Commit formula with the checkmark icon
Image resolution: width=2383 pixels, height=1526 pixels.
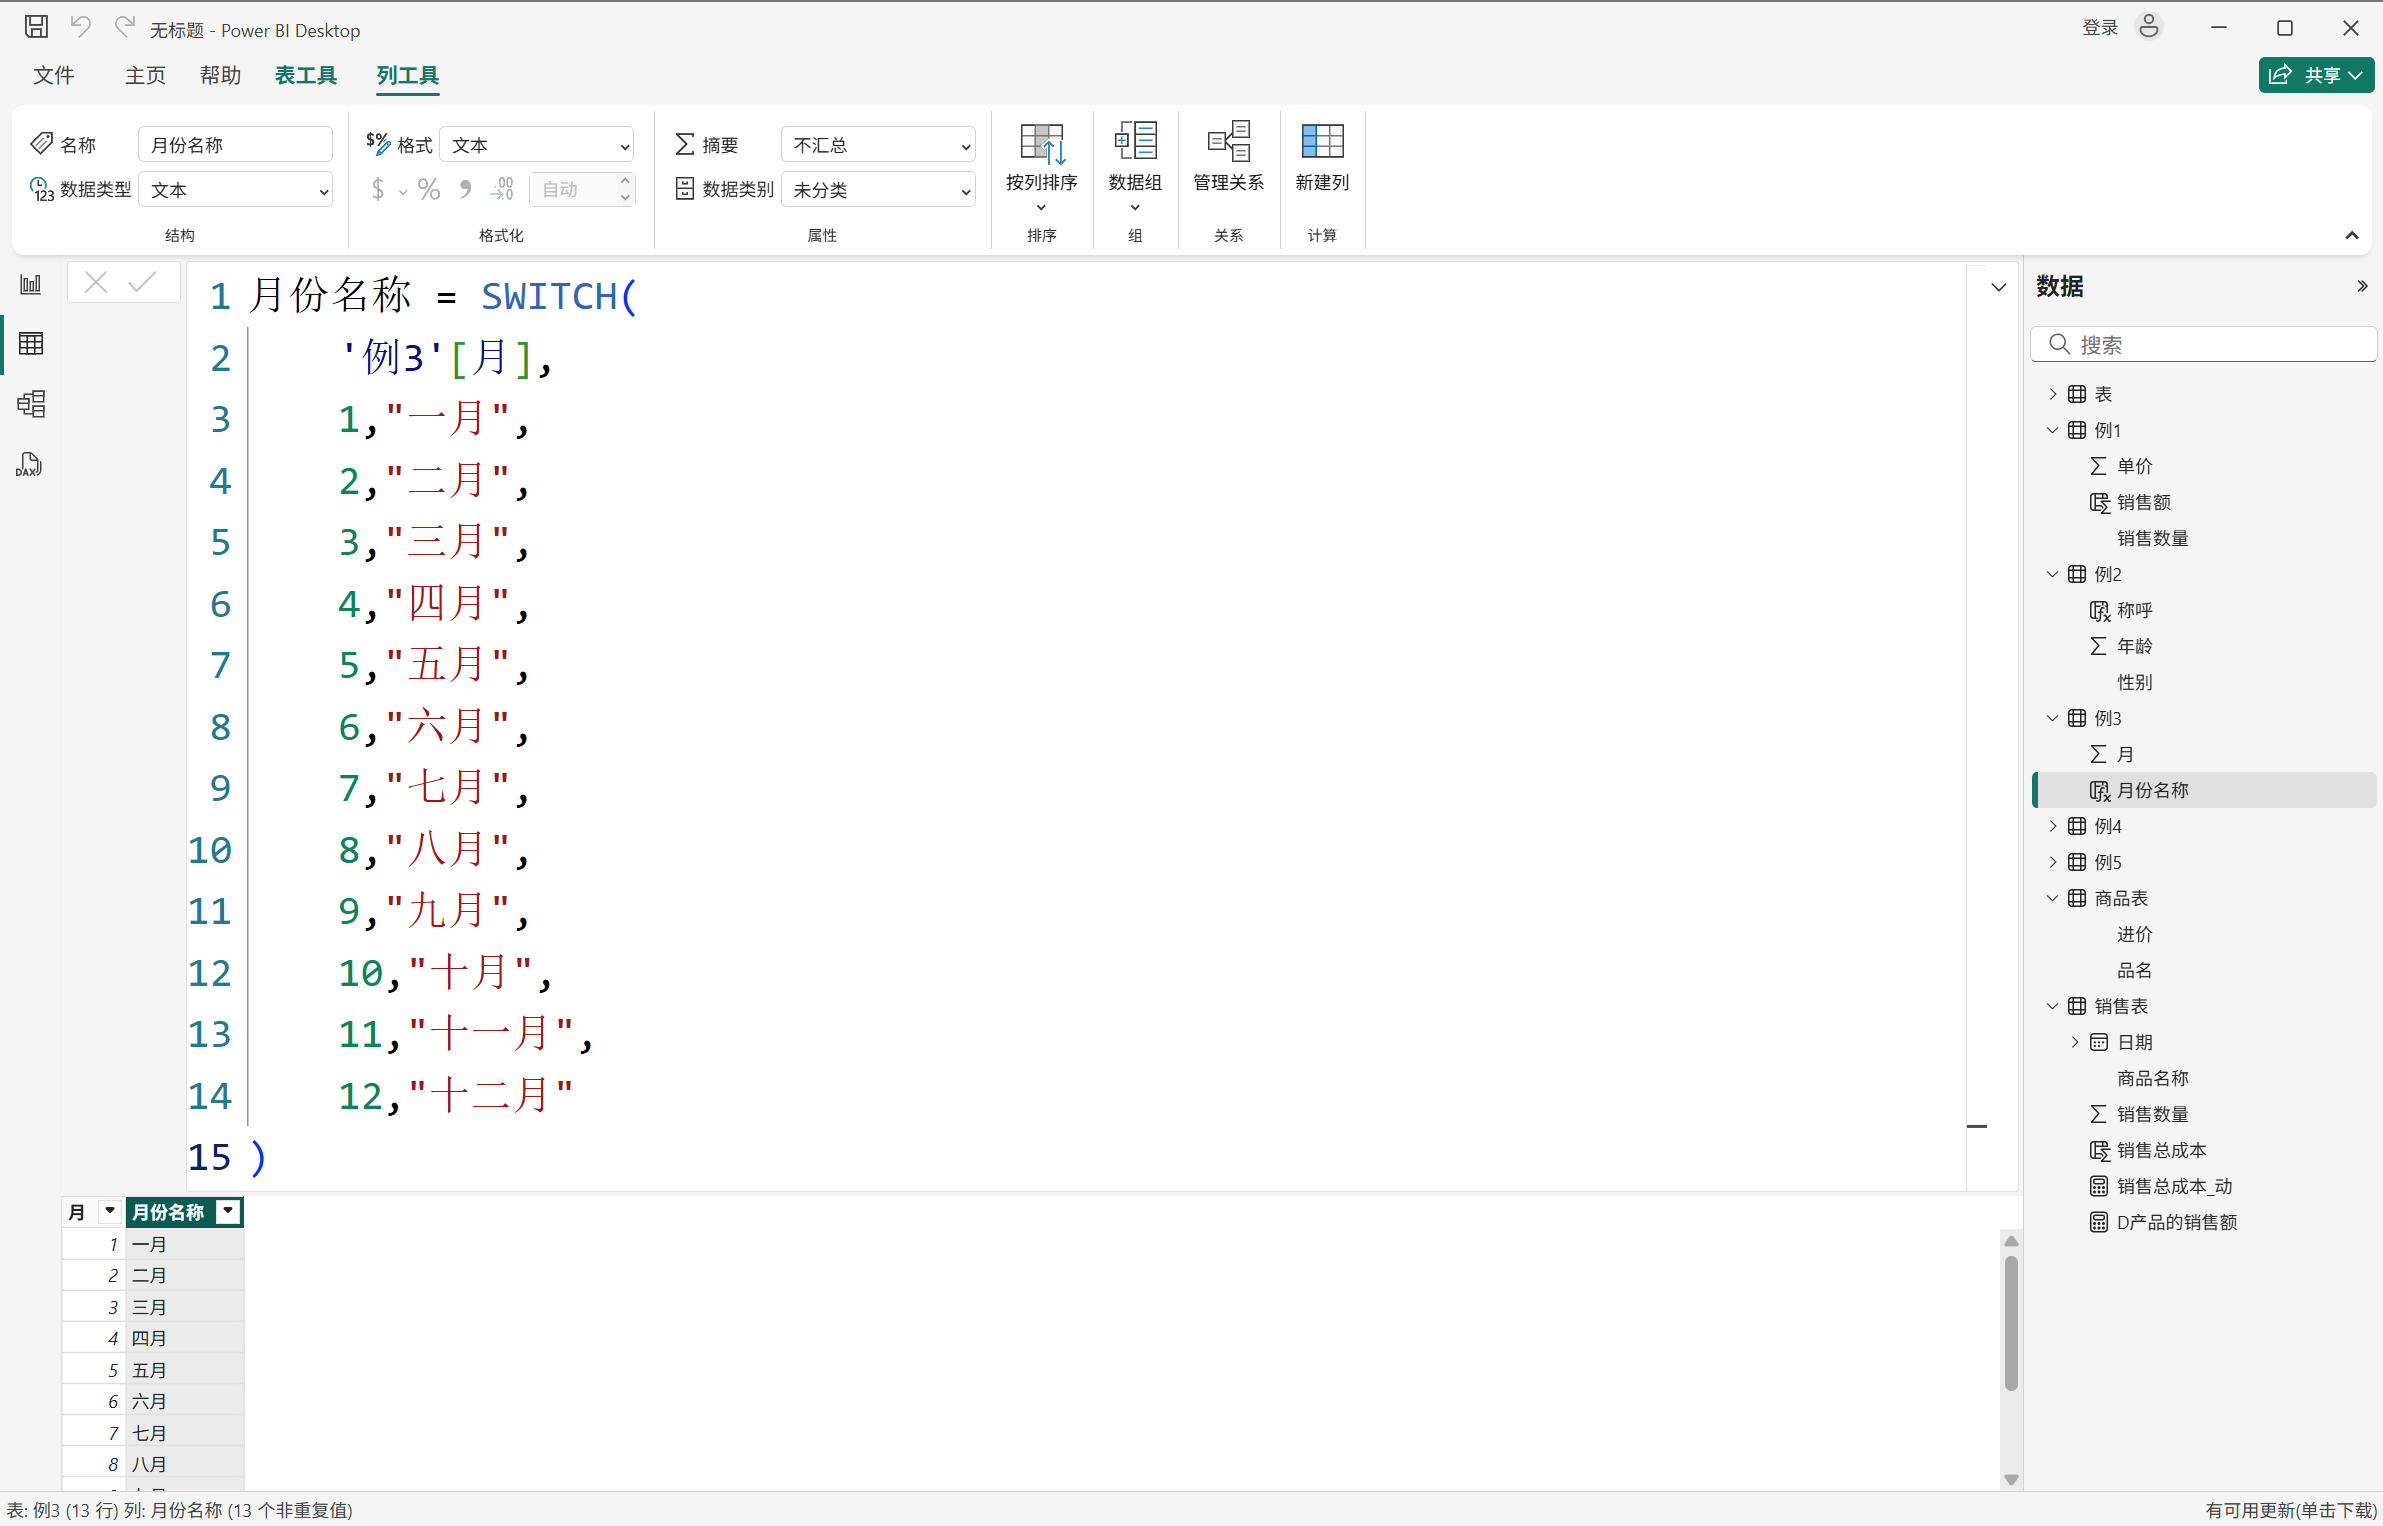(143, 283)
